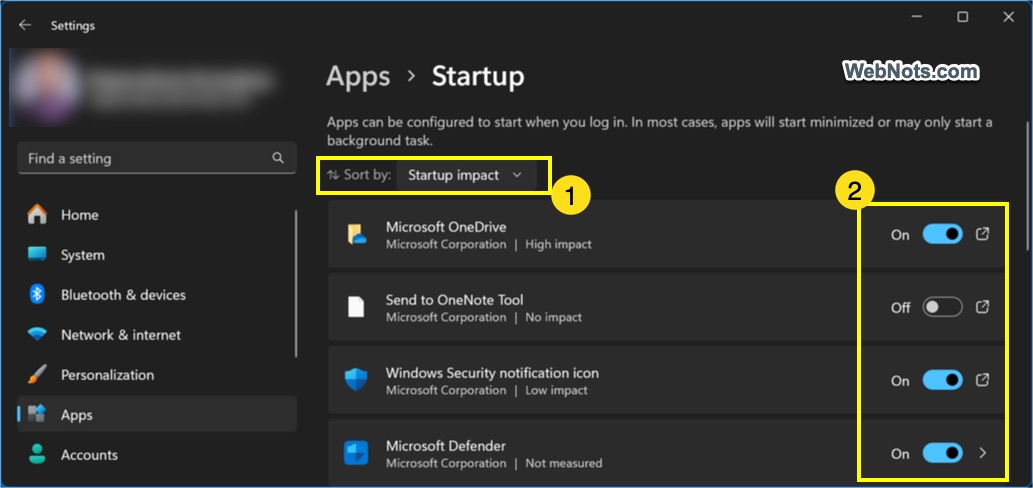Click the Microsoft OneDrive title text
Image resolution: width=1033 pixels, height=488 pixels.
(x=446, y=227)
